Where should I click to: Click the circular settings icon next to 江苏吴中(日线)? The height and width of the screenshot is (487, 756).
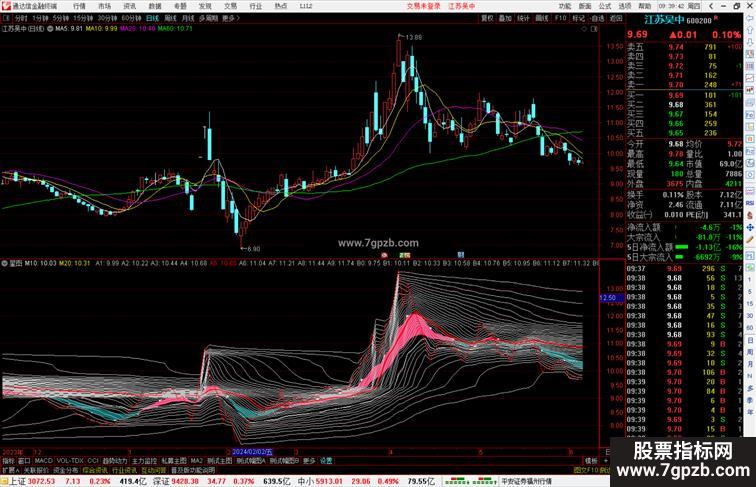click(50, 29)
